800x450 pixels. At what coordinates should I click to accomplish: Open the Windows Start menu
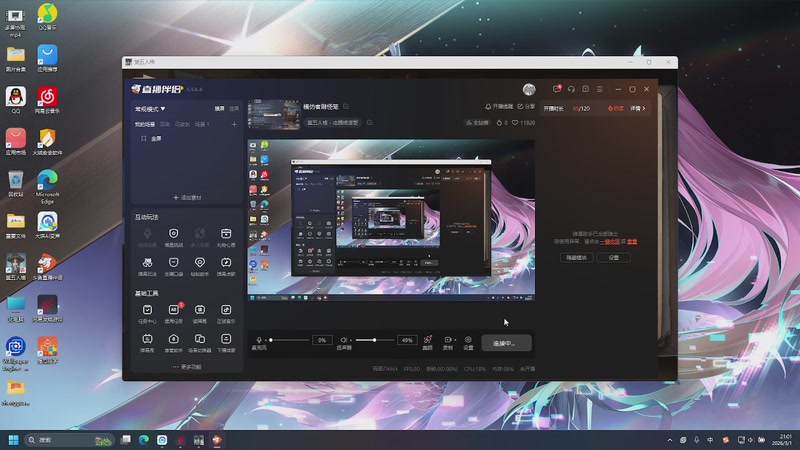[14, 440]
